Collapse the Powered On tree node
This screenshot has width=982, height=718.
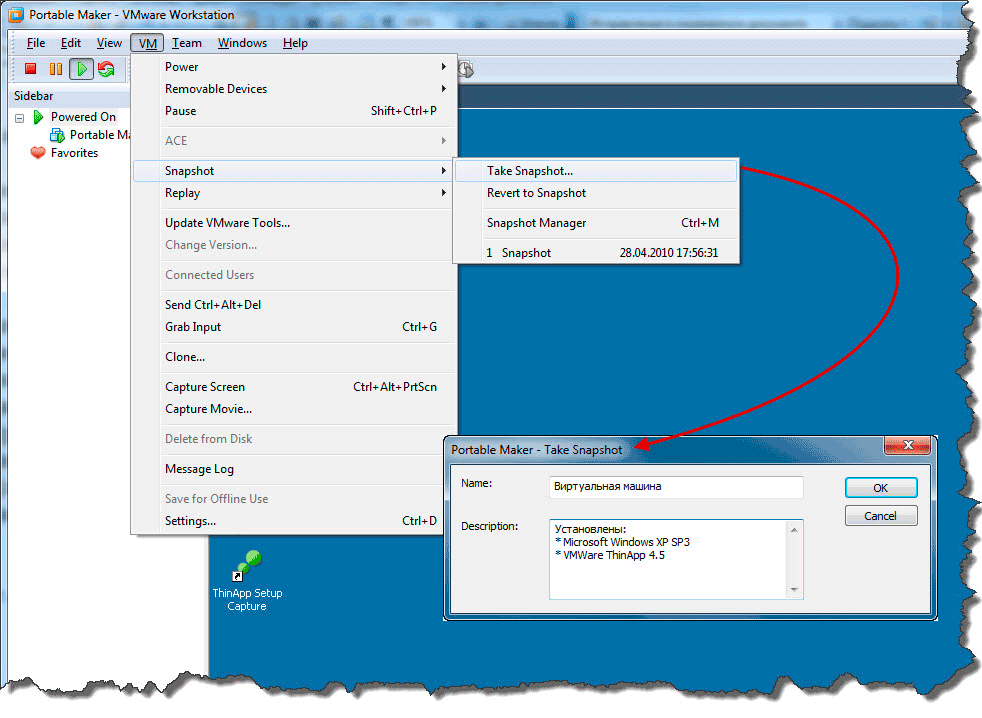[19, 118]
